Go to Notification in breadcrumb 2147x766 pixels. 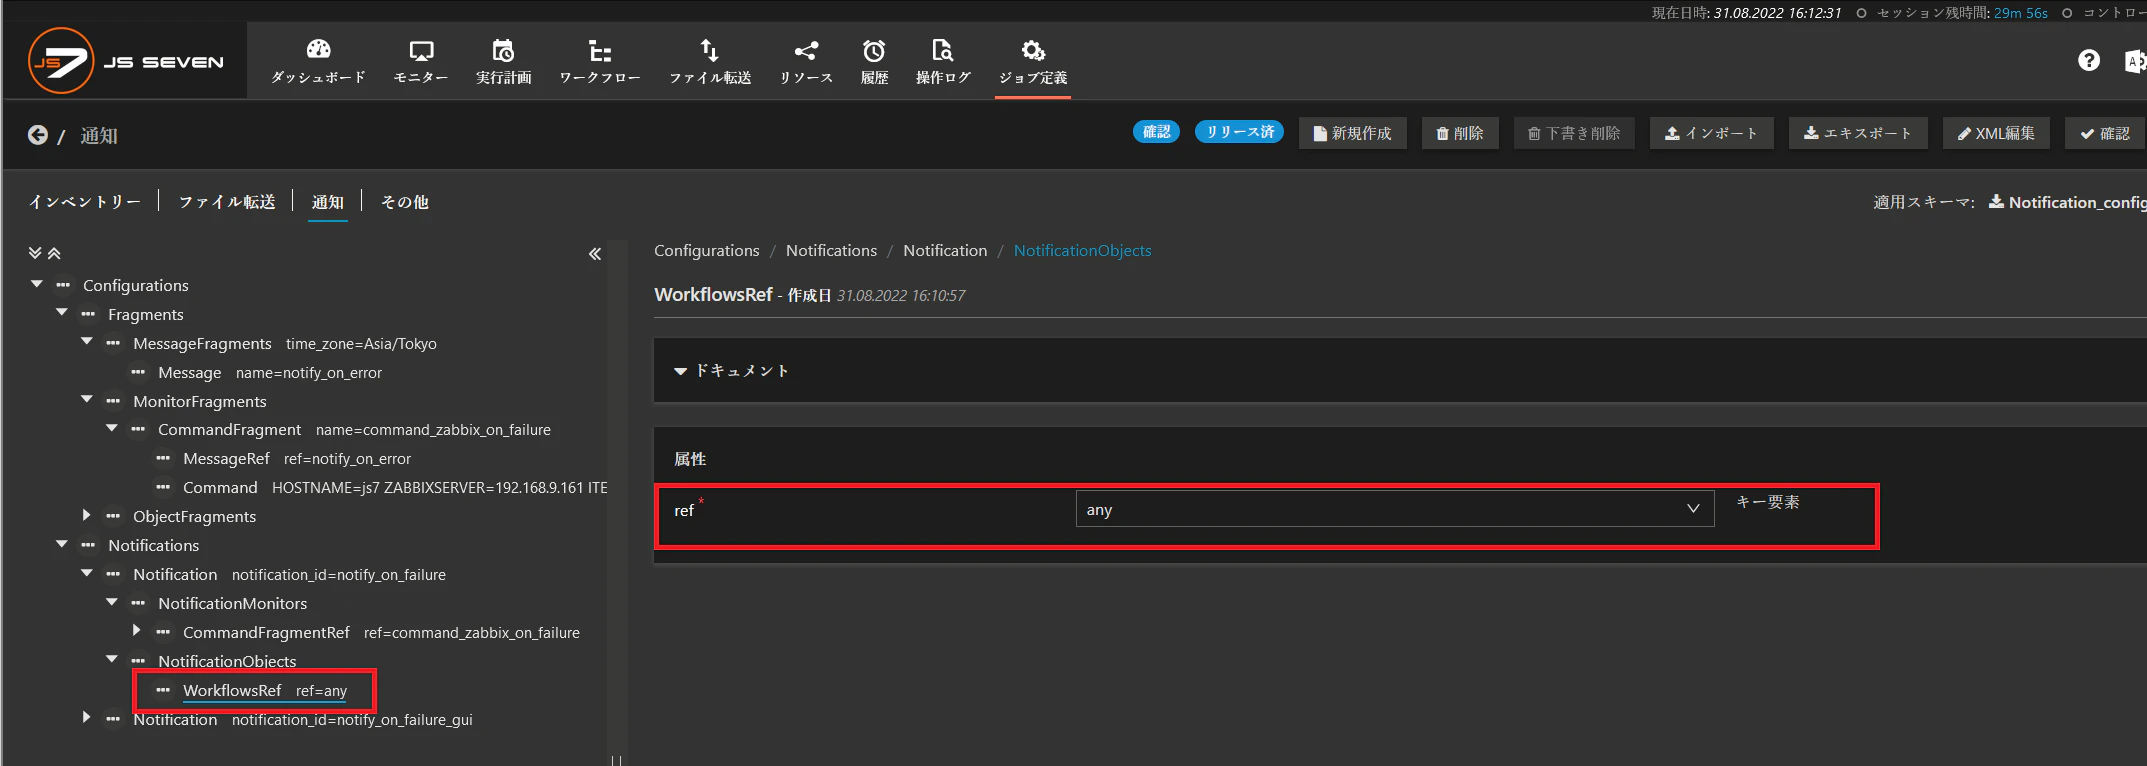tap(945, 250)
